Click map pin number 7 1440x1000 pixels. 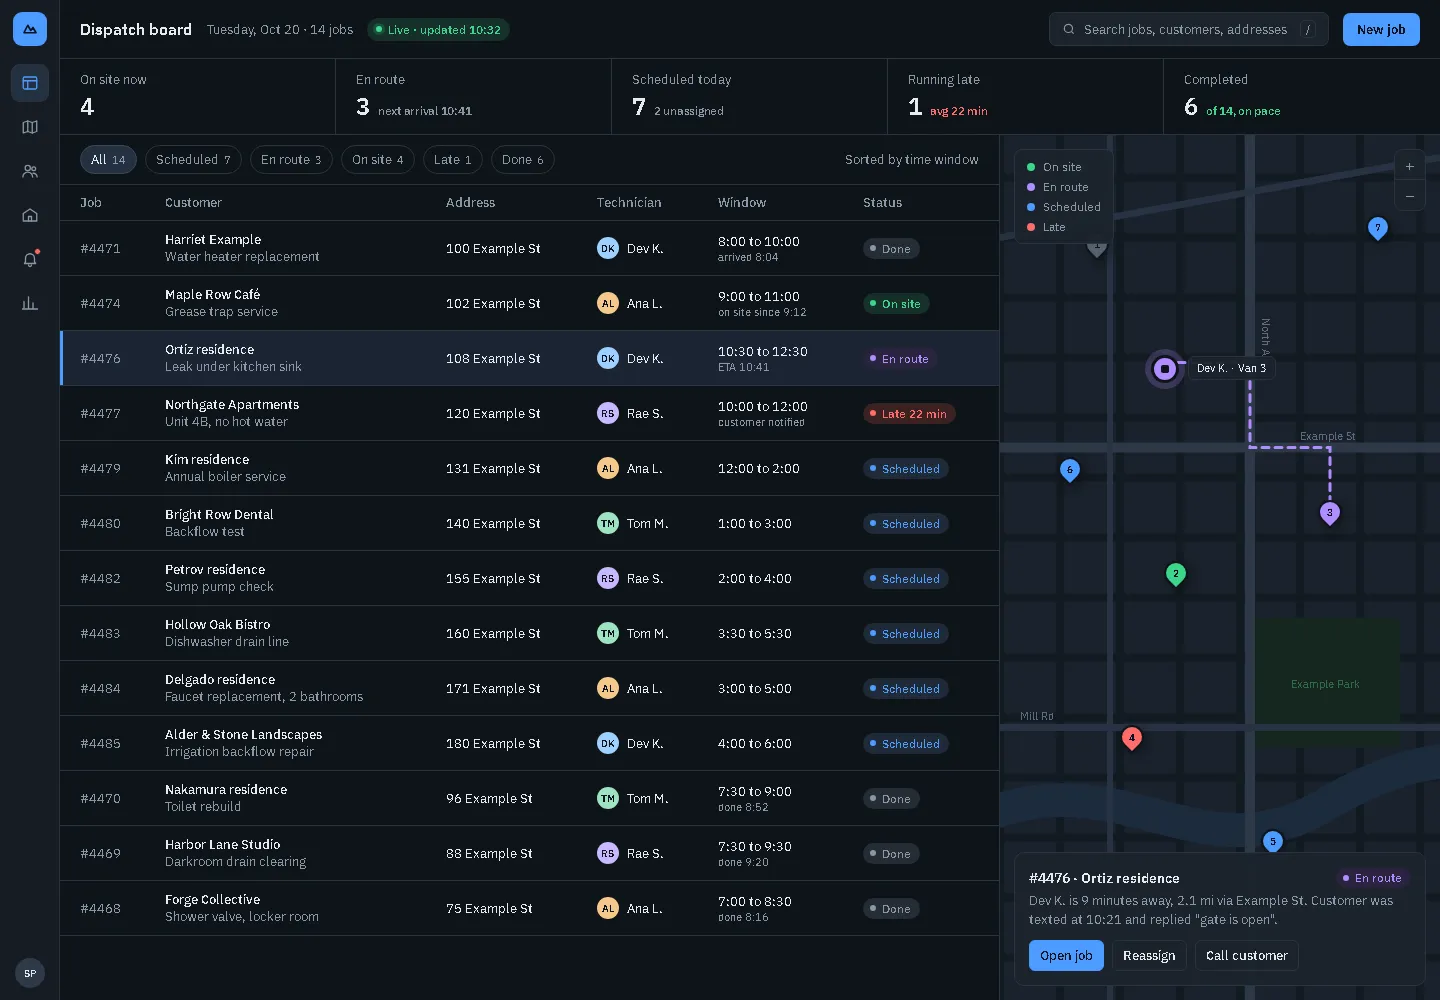pos(1378,229)
